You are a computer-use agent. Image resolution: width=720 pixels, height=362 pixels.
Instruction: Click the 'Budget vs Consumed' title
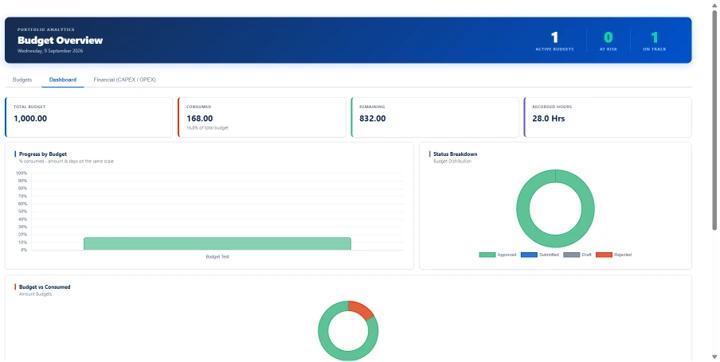click(x=45, y=287)
